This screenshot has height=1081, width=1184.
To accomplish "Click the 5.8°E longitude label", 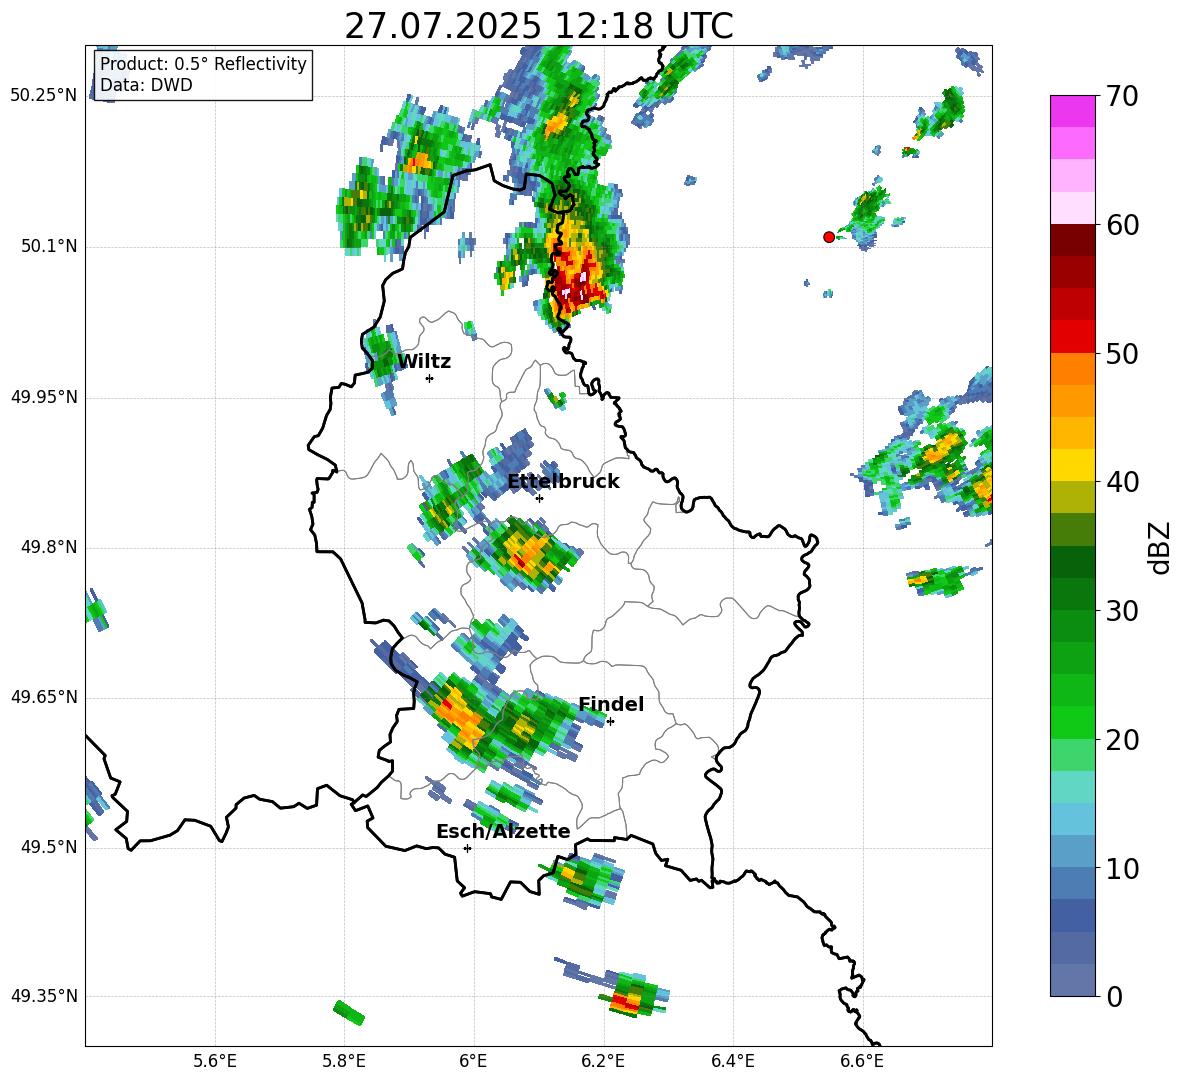I will pyautogui.click(x=344, y=1061).
